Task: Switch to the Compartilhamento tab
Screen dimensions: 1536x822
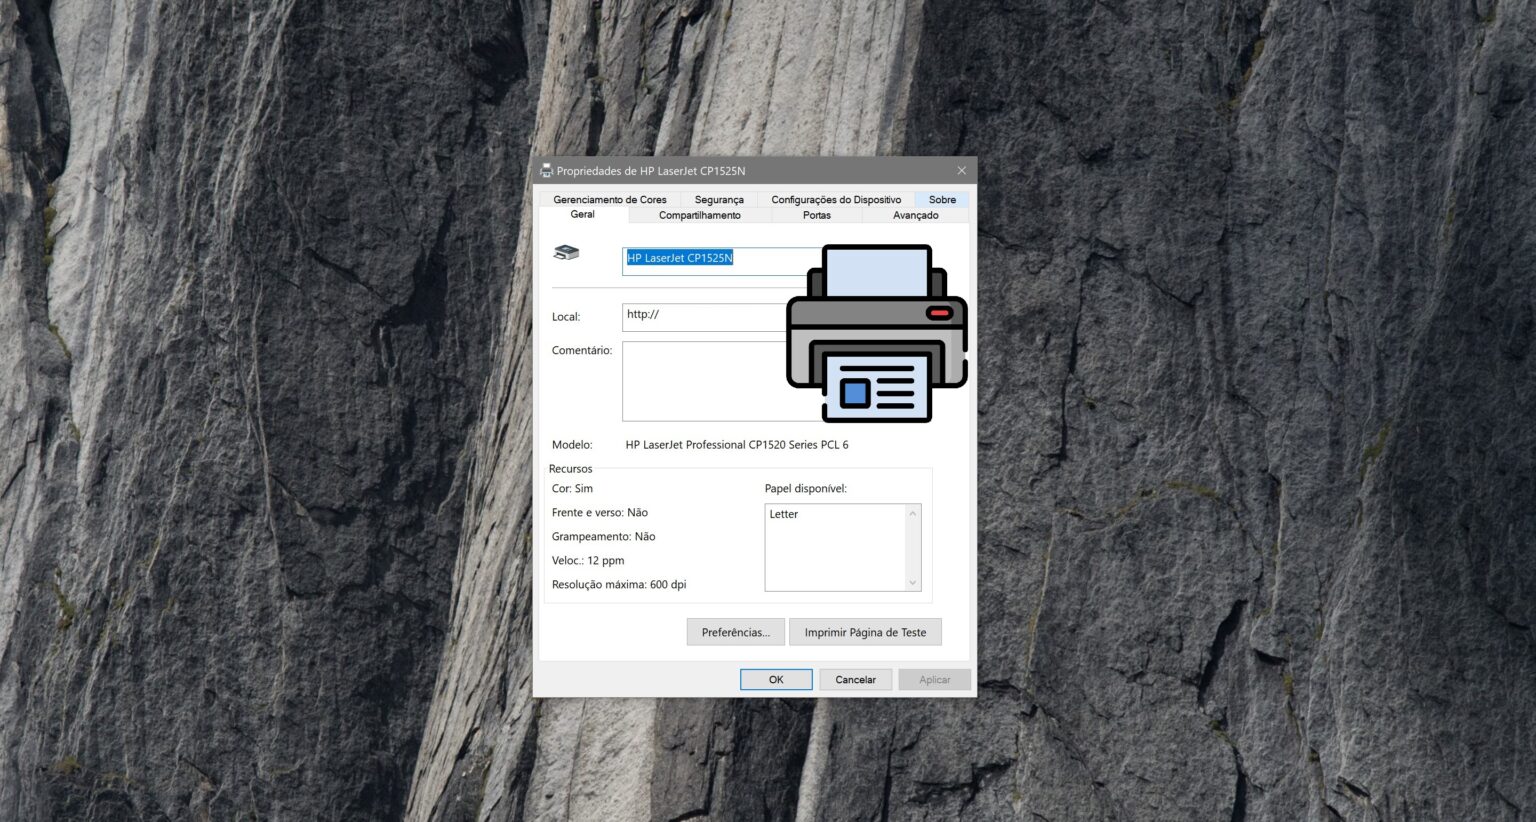Action: coord(700,215)
